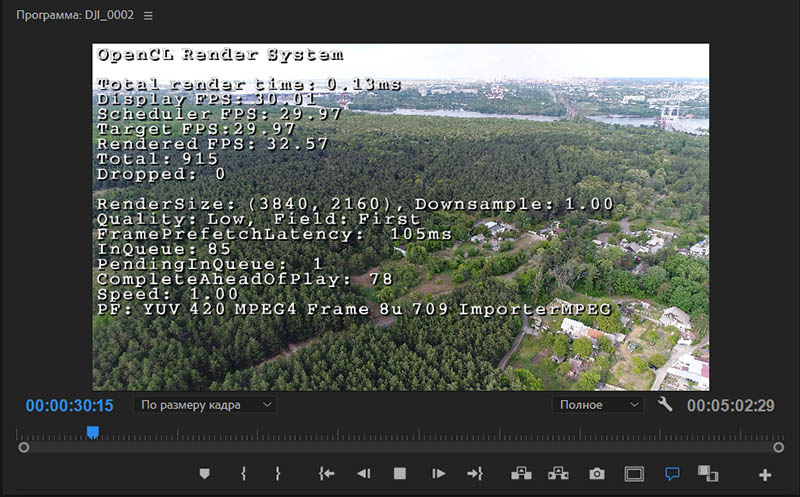The width and height of the screenshot is (800, 497).
Task: Open the playback resolution dropdown Полное
Action: pos(598,405)
